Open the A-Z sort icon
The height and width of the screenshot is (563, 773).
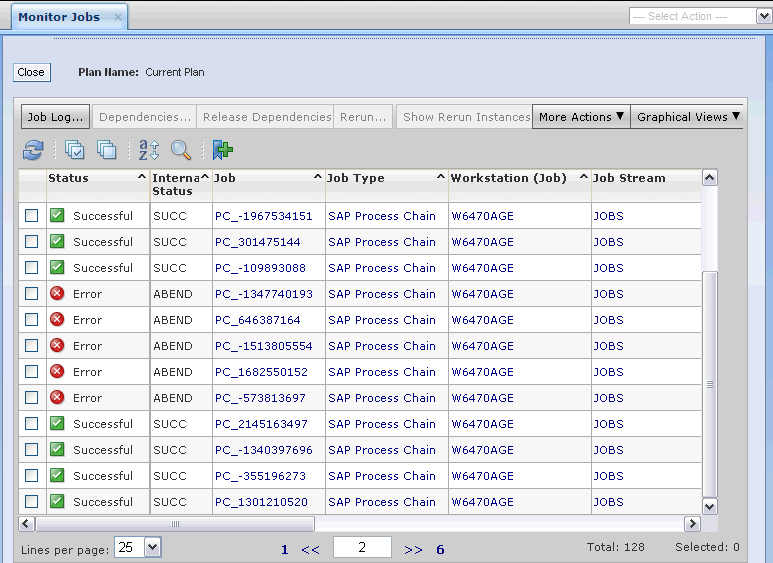pos(149,150)
